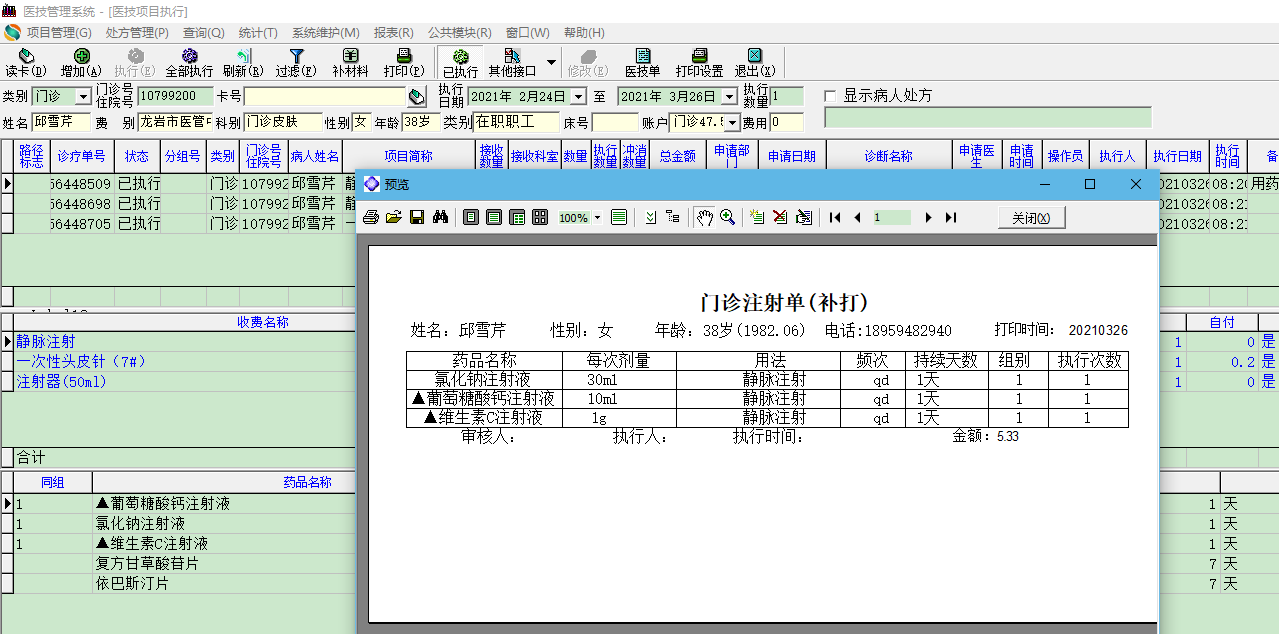Expand arrow next to 其他接口
This screenshot has height=634, width=1279.
click(551, 62)
